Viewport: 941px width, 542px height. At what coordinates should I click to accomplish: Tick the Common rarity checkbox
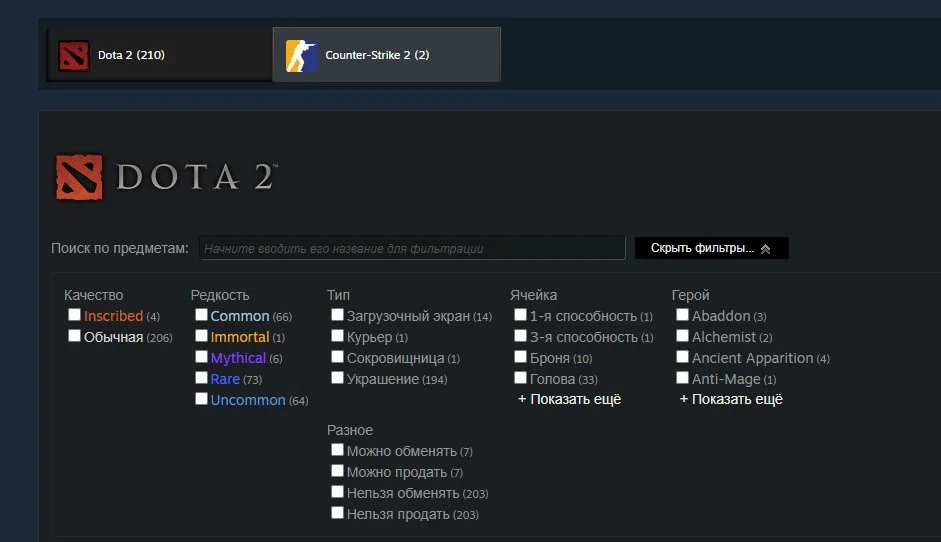(201, 315)
